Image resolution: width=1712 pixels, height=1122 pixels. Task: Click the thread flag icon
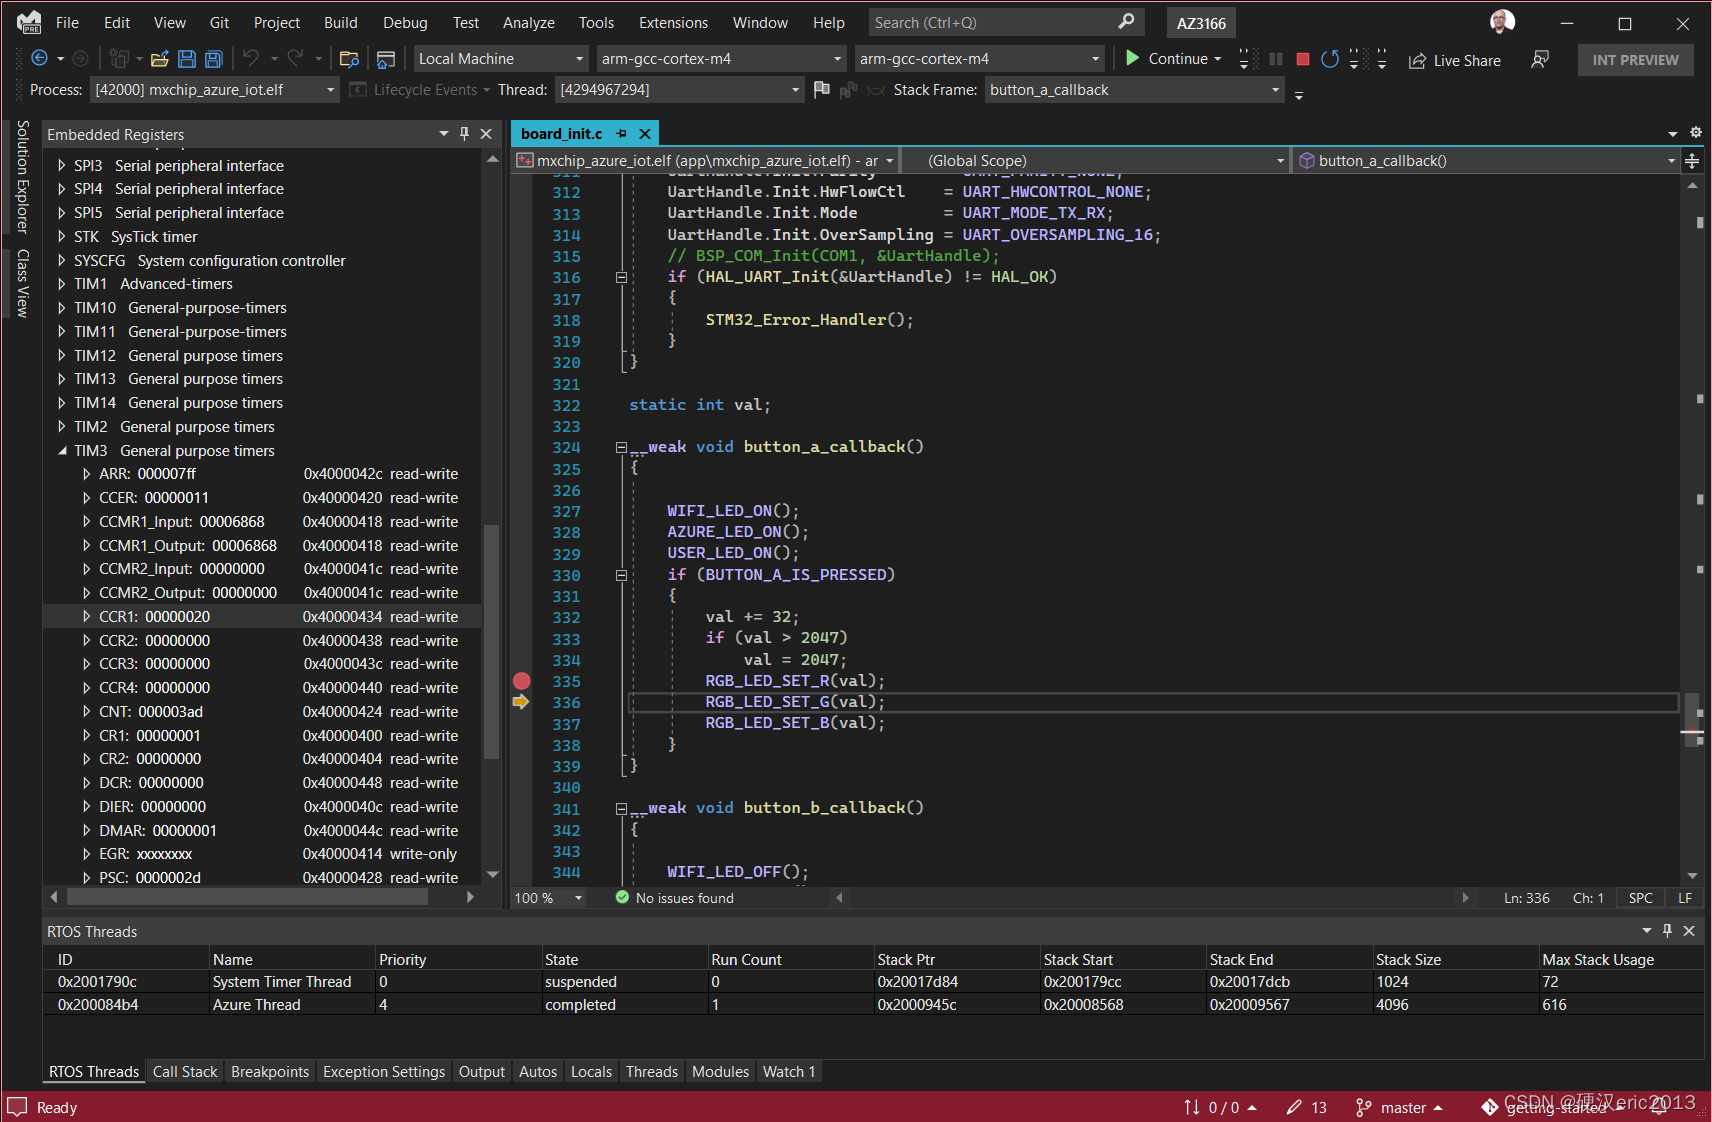822,90
